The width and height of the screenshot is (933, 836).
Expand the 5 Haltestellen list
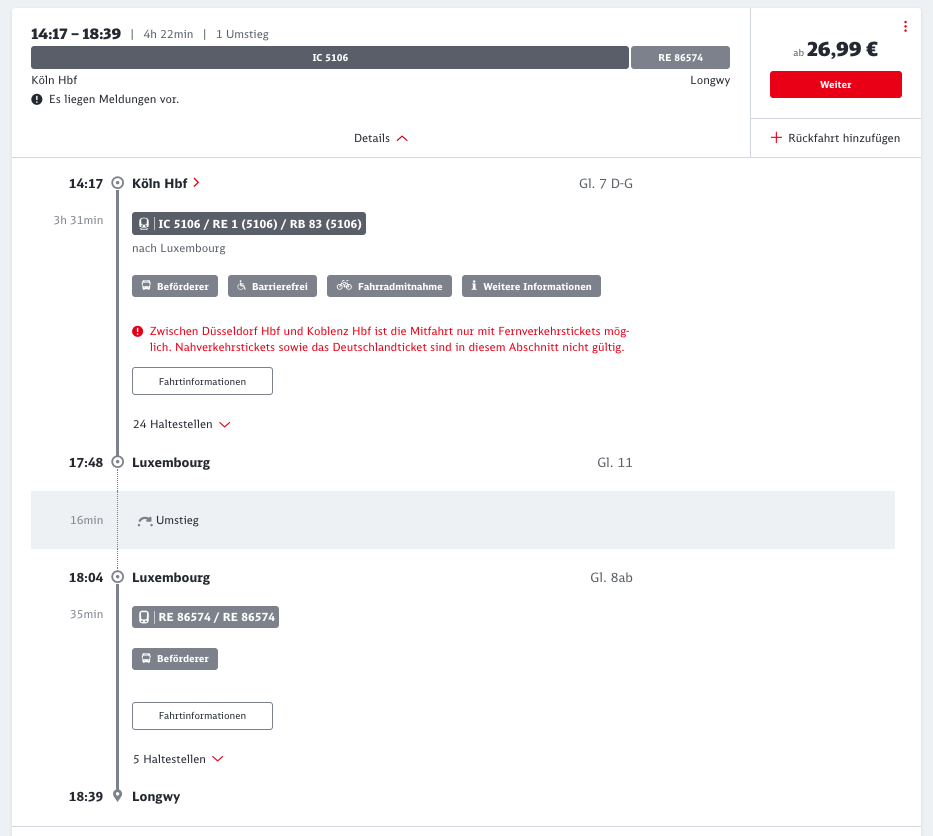tap(178, 759)
